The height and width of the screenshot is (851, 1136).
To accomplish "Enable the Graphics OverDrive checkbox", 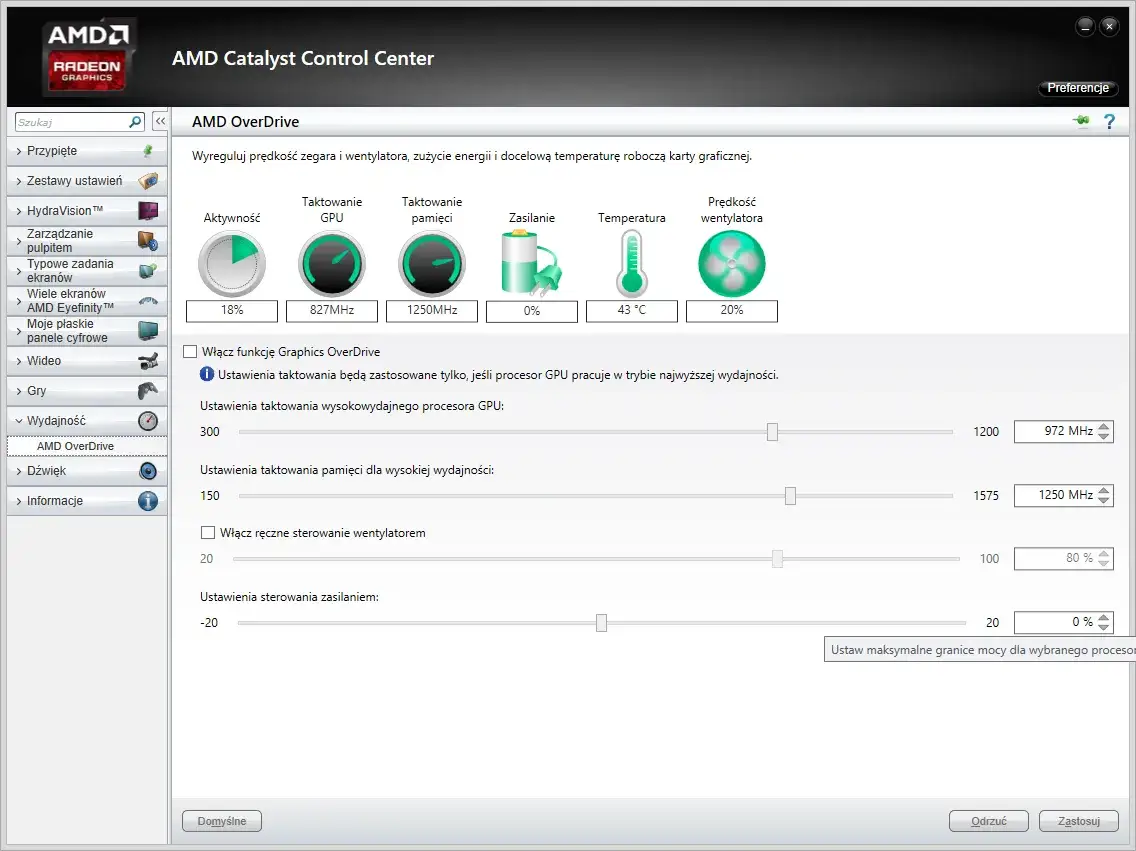I will point(191,351).
